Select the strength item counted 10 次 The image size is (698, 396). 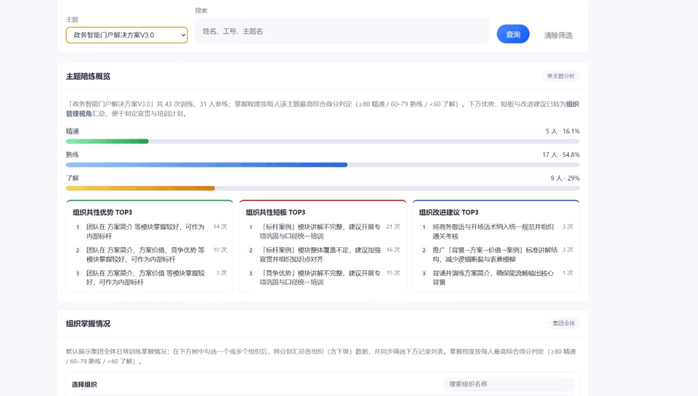[150, 255]
